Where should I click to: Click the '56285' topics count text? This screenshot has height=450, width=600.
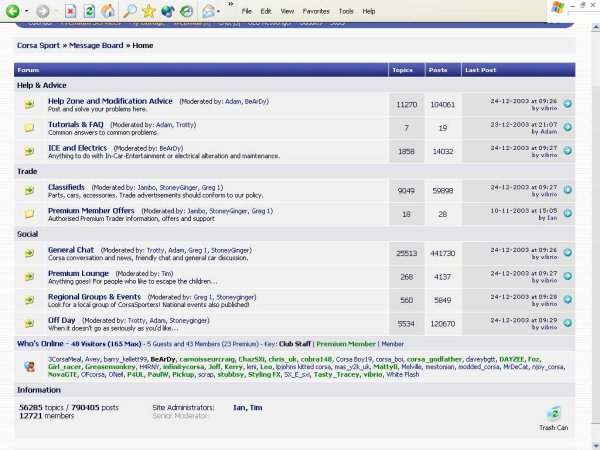(x=31, y=408)
